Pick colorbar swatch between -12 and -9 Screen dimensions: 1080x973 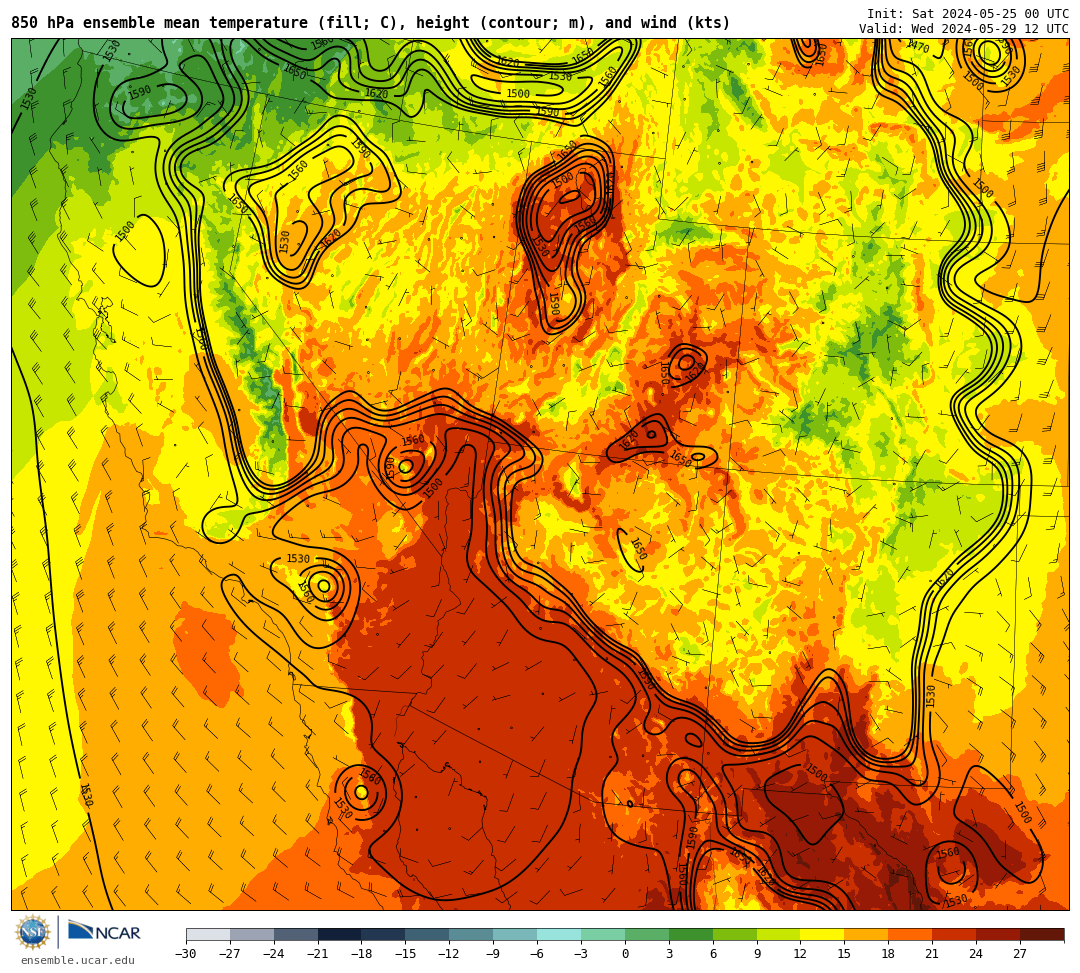tap(472, 934)
